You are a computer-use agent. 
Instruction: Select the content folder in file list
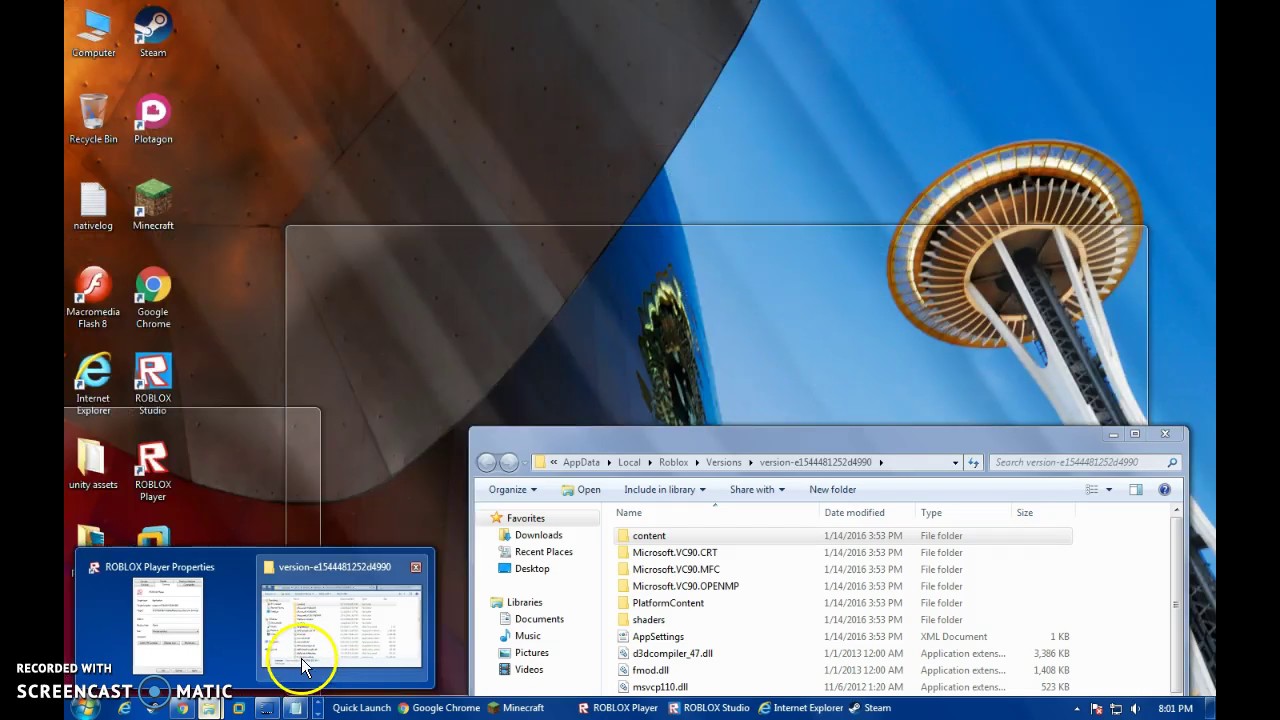[x=842, y=536]
